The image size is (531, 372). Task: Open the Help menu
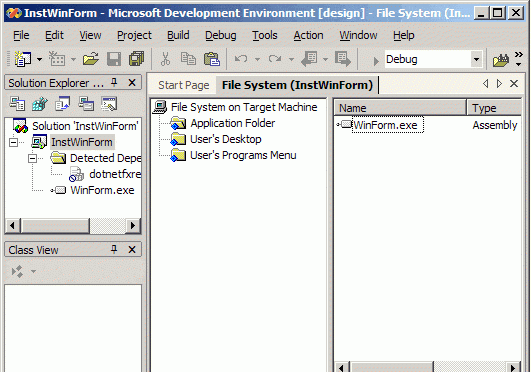403,35
